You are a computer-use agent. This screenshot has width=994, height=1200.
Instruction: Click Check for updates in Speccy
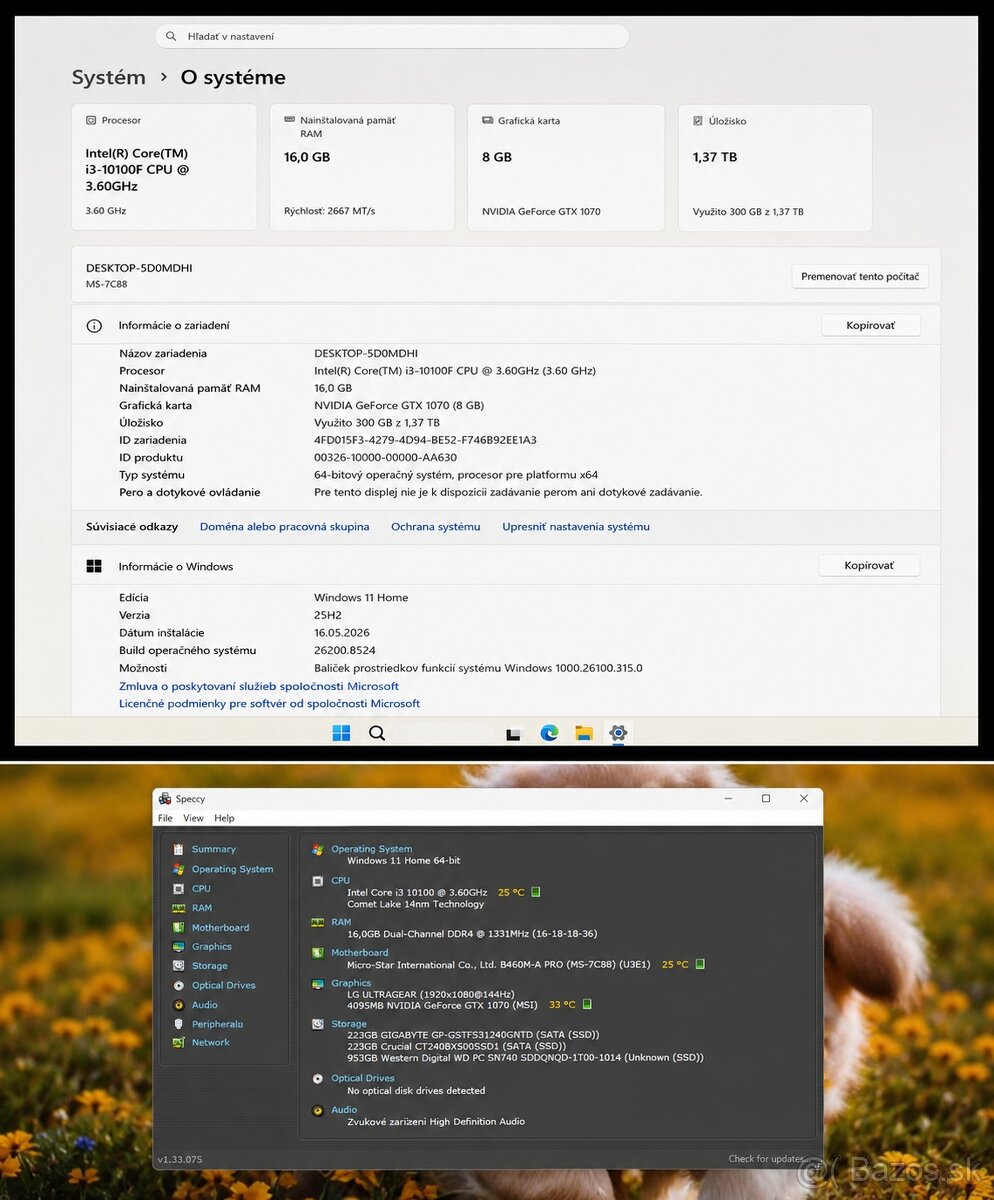tap(766, 1159)
